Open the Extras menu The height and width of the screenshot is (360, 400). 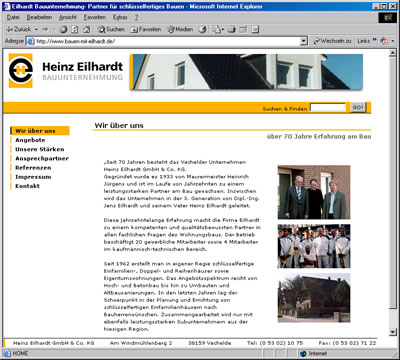[120, 17]
